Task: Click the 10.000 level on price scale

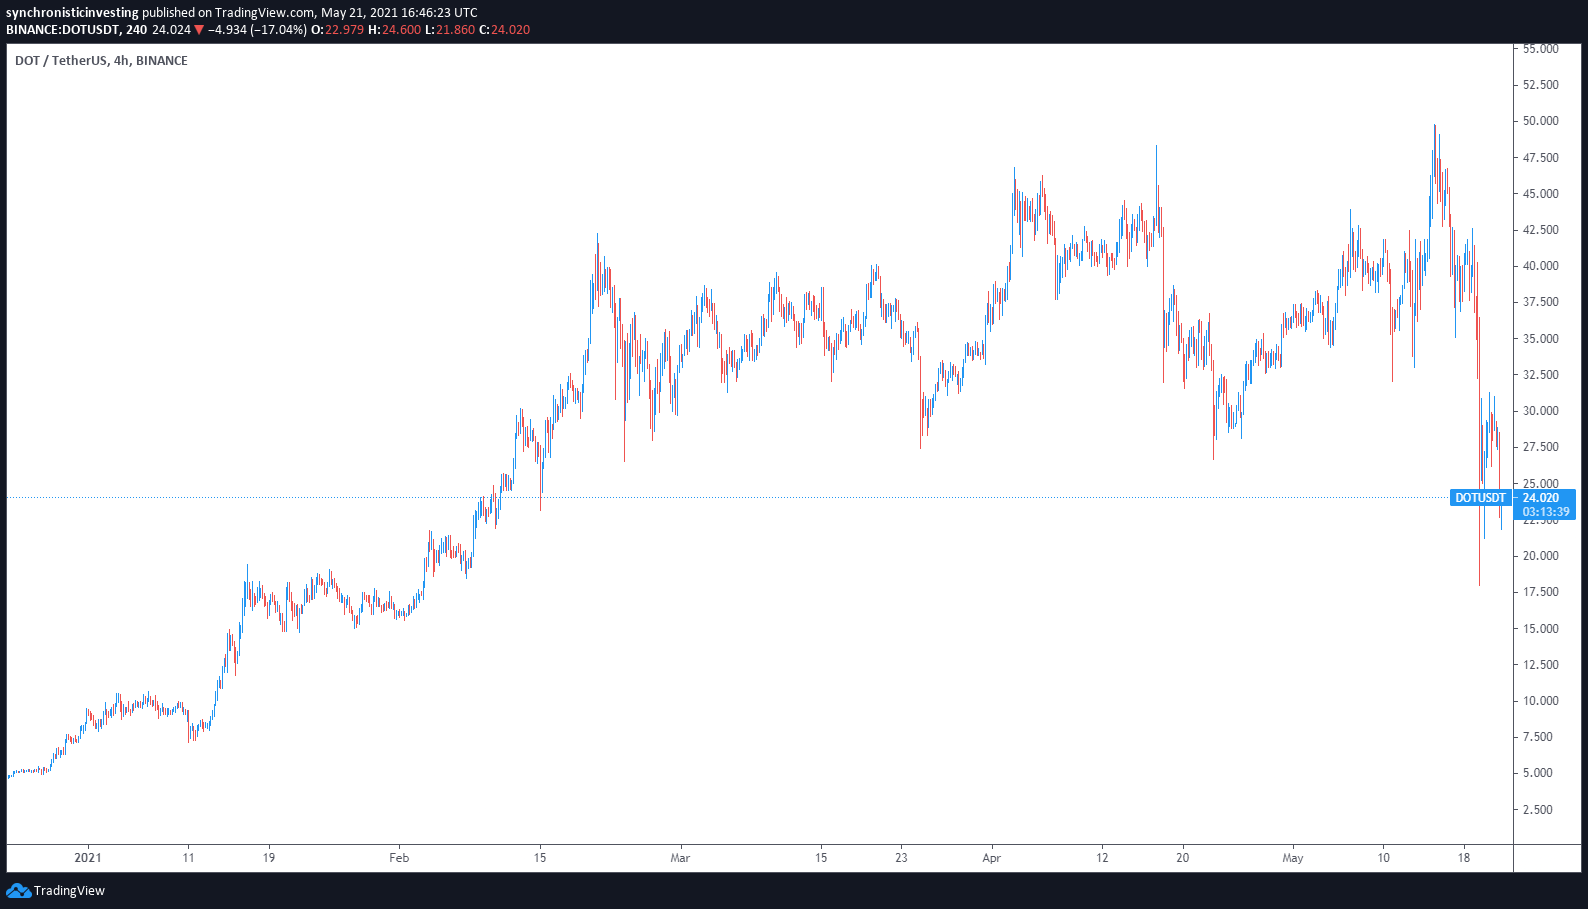Action: coord(1540,701)
